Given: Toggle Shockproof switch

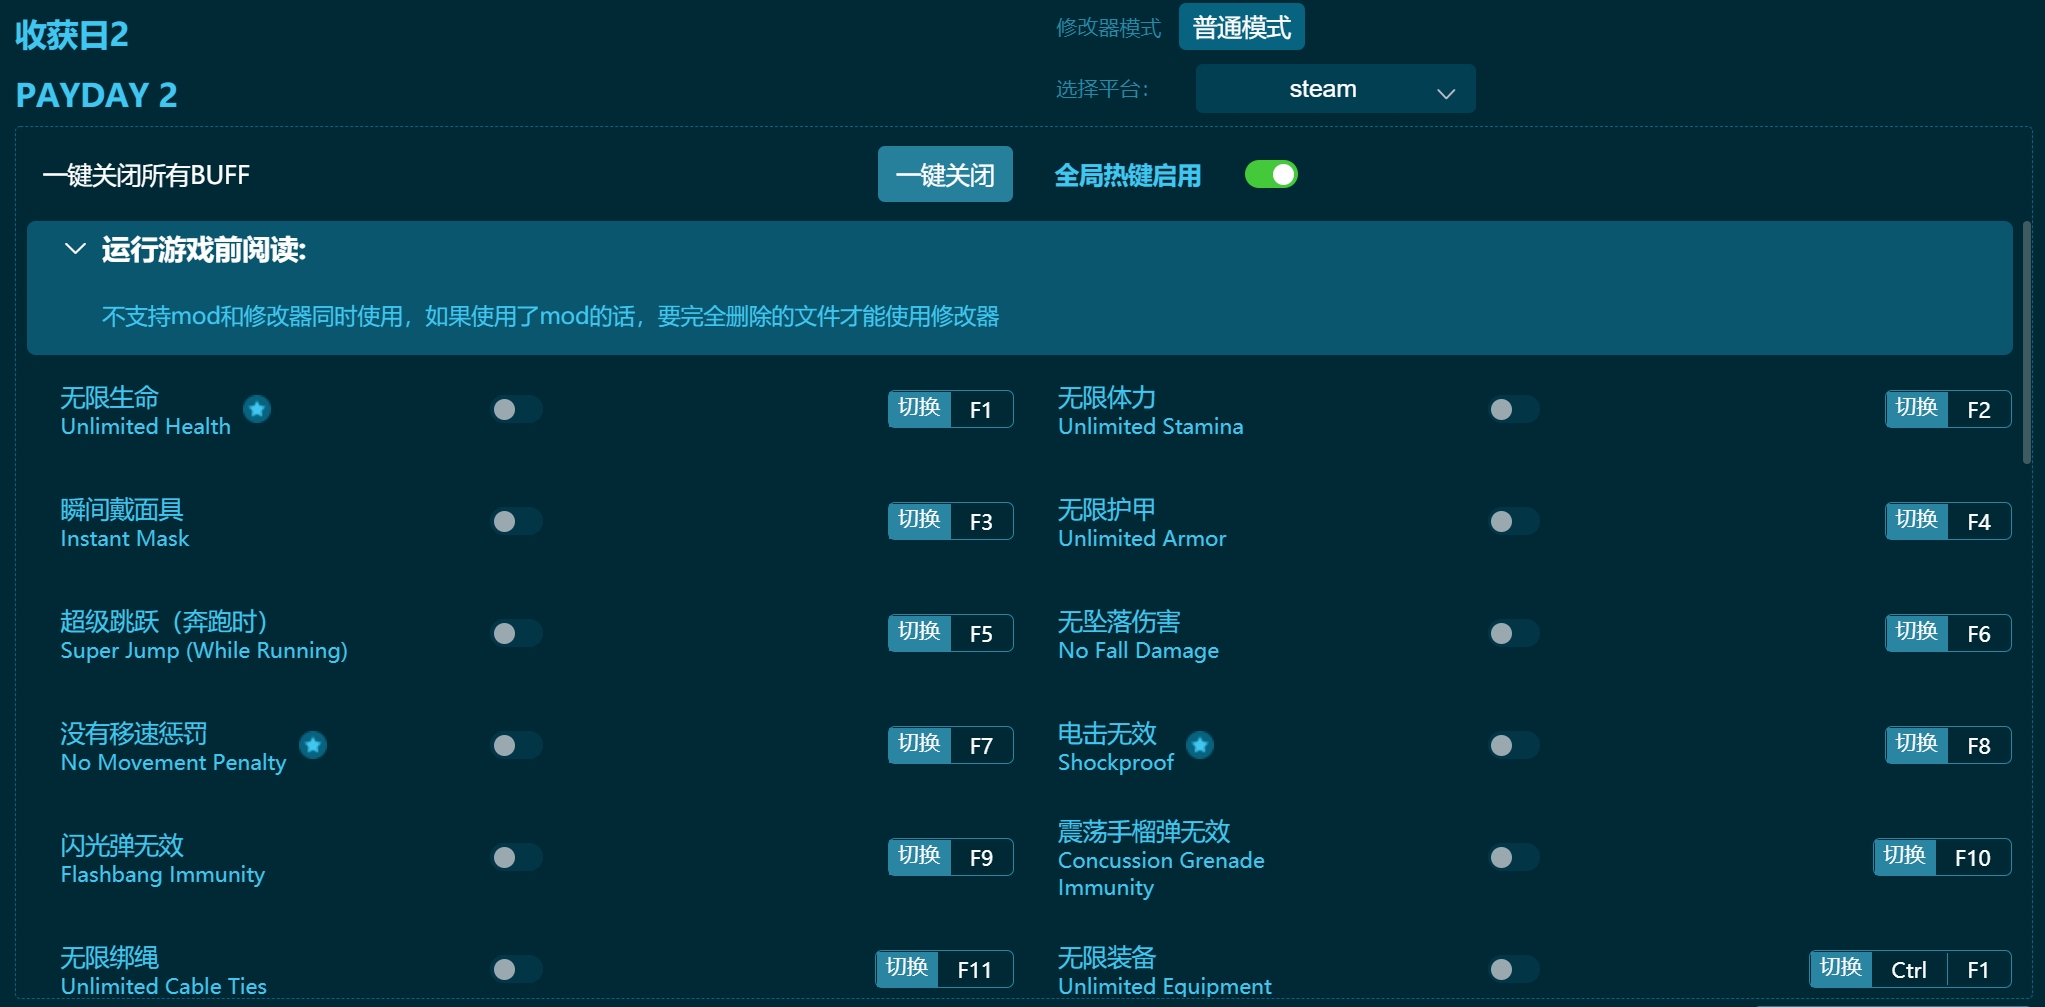Looking at the screenshot, I should coord(1513,745).
